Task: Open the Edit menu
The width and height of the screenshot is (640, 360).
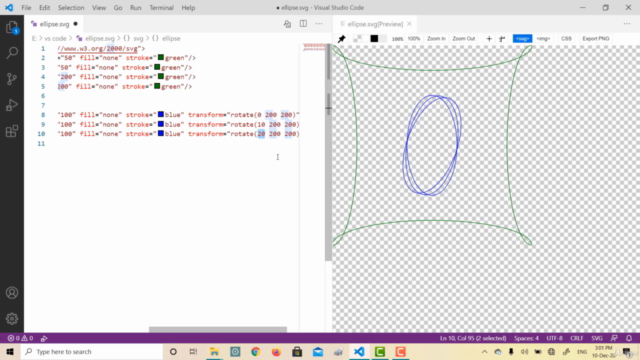Action: click(44, 7)
